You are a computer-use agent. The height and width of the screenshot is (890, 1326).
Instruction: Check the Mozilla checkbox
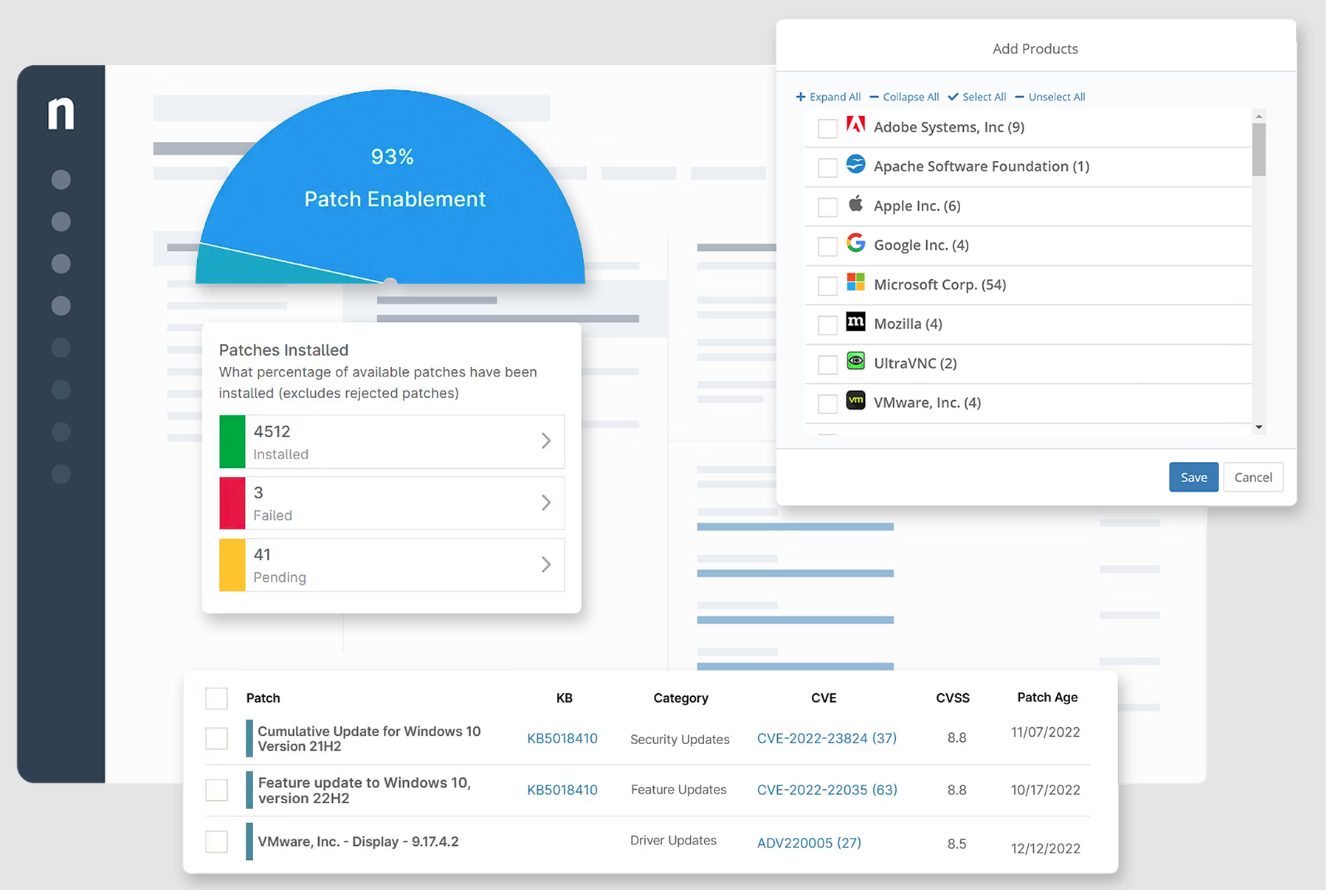(827, 325)
